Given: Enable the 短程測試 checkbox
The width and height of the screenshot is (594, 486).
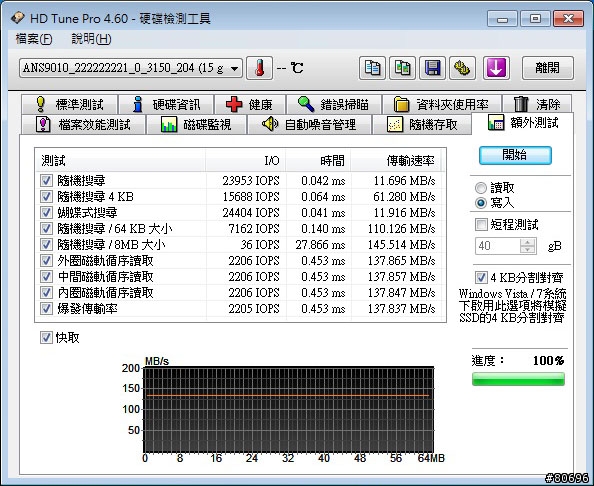Looking at the screenshot, I should 481,225.
